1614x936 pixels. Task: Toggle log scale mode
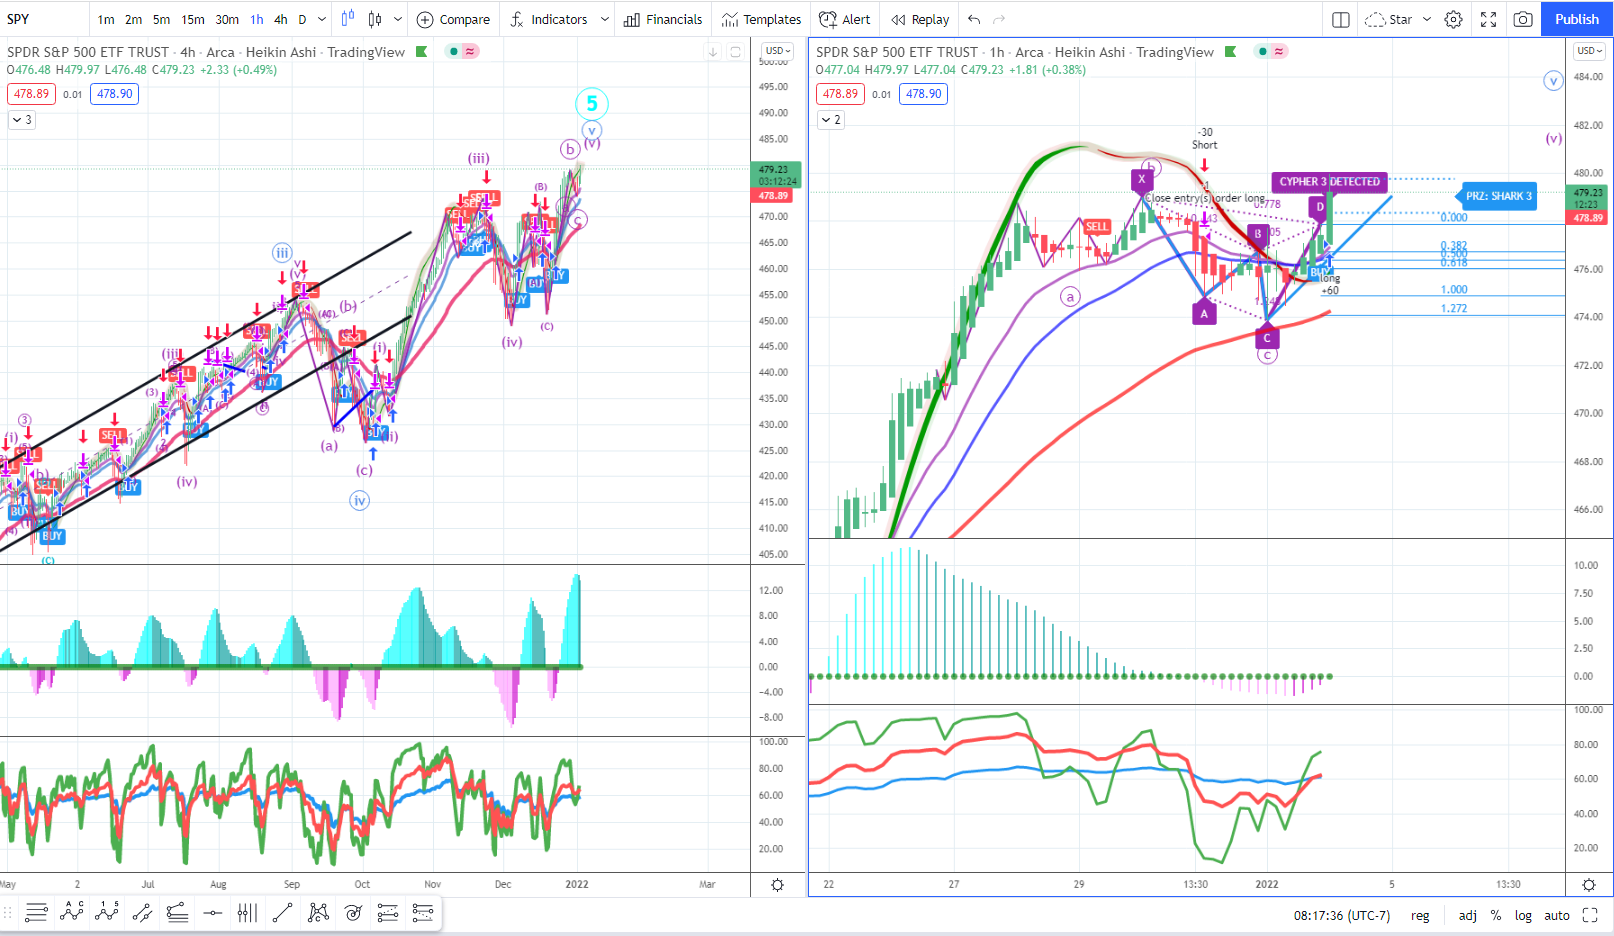tap(1523, 915)
